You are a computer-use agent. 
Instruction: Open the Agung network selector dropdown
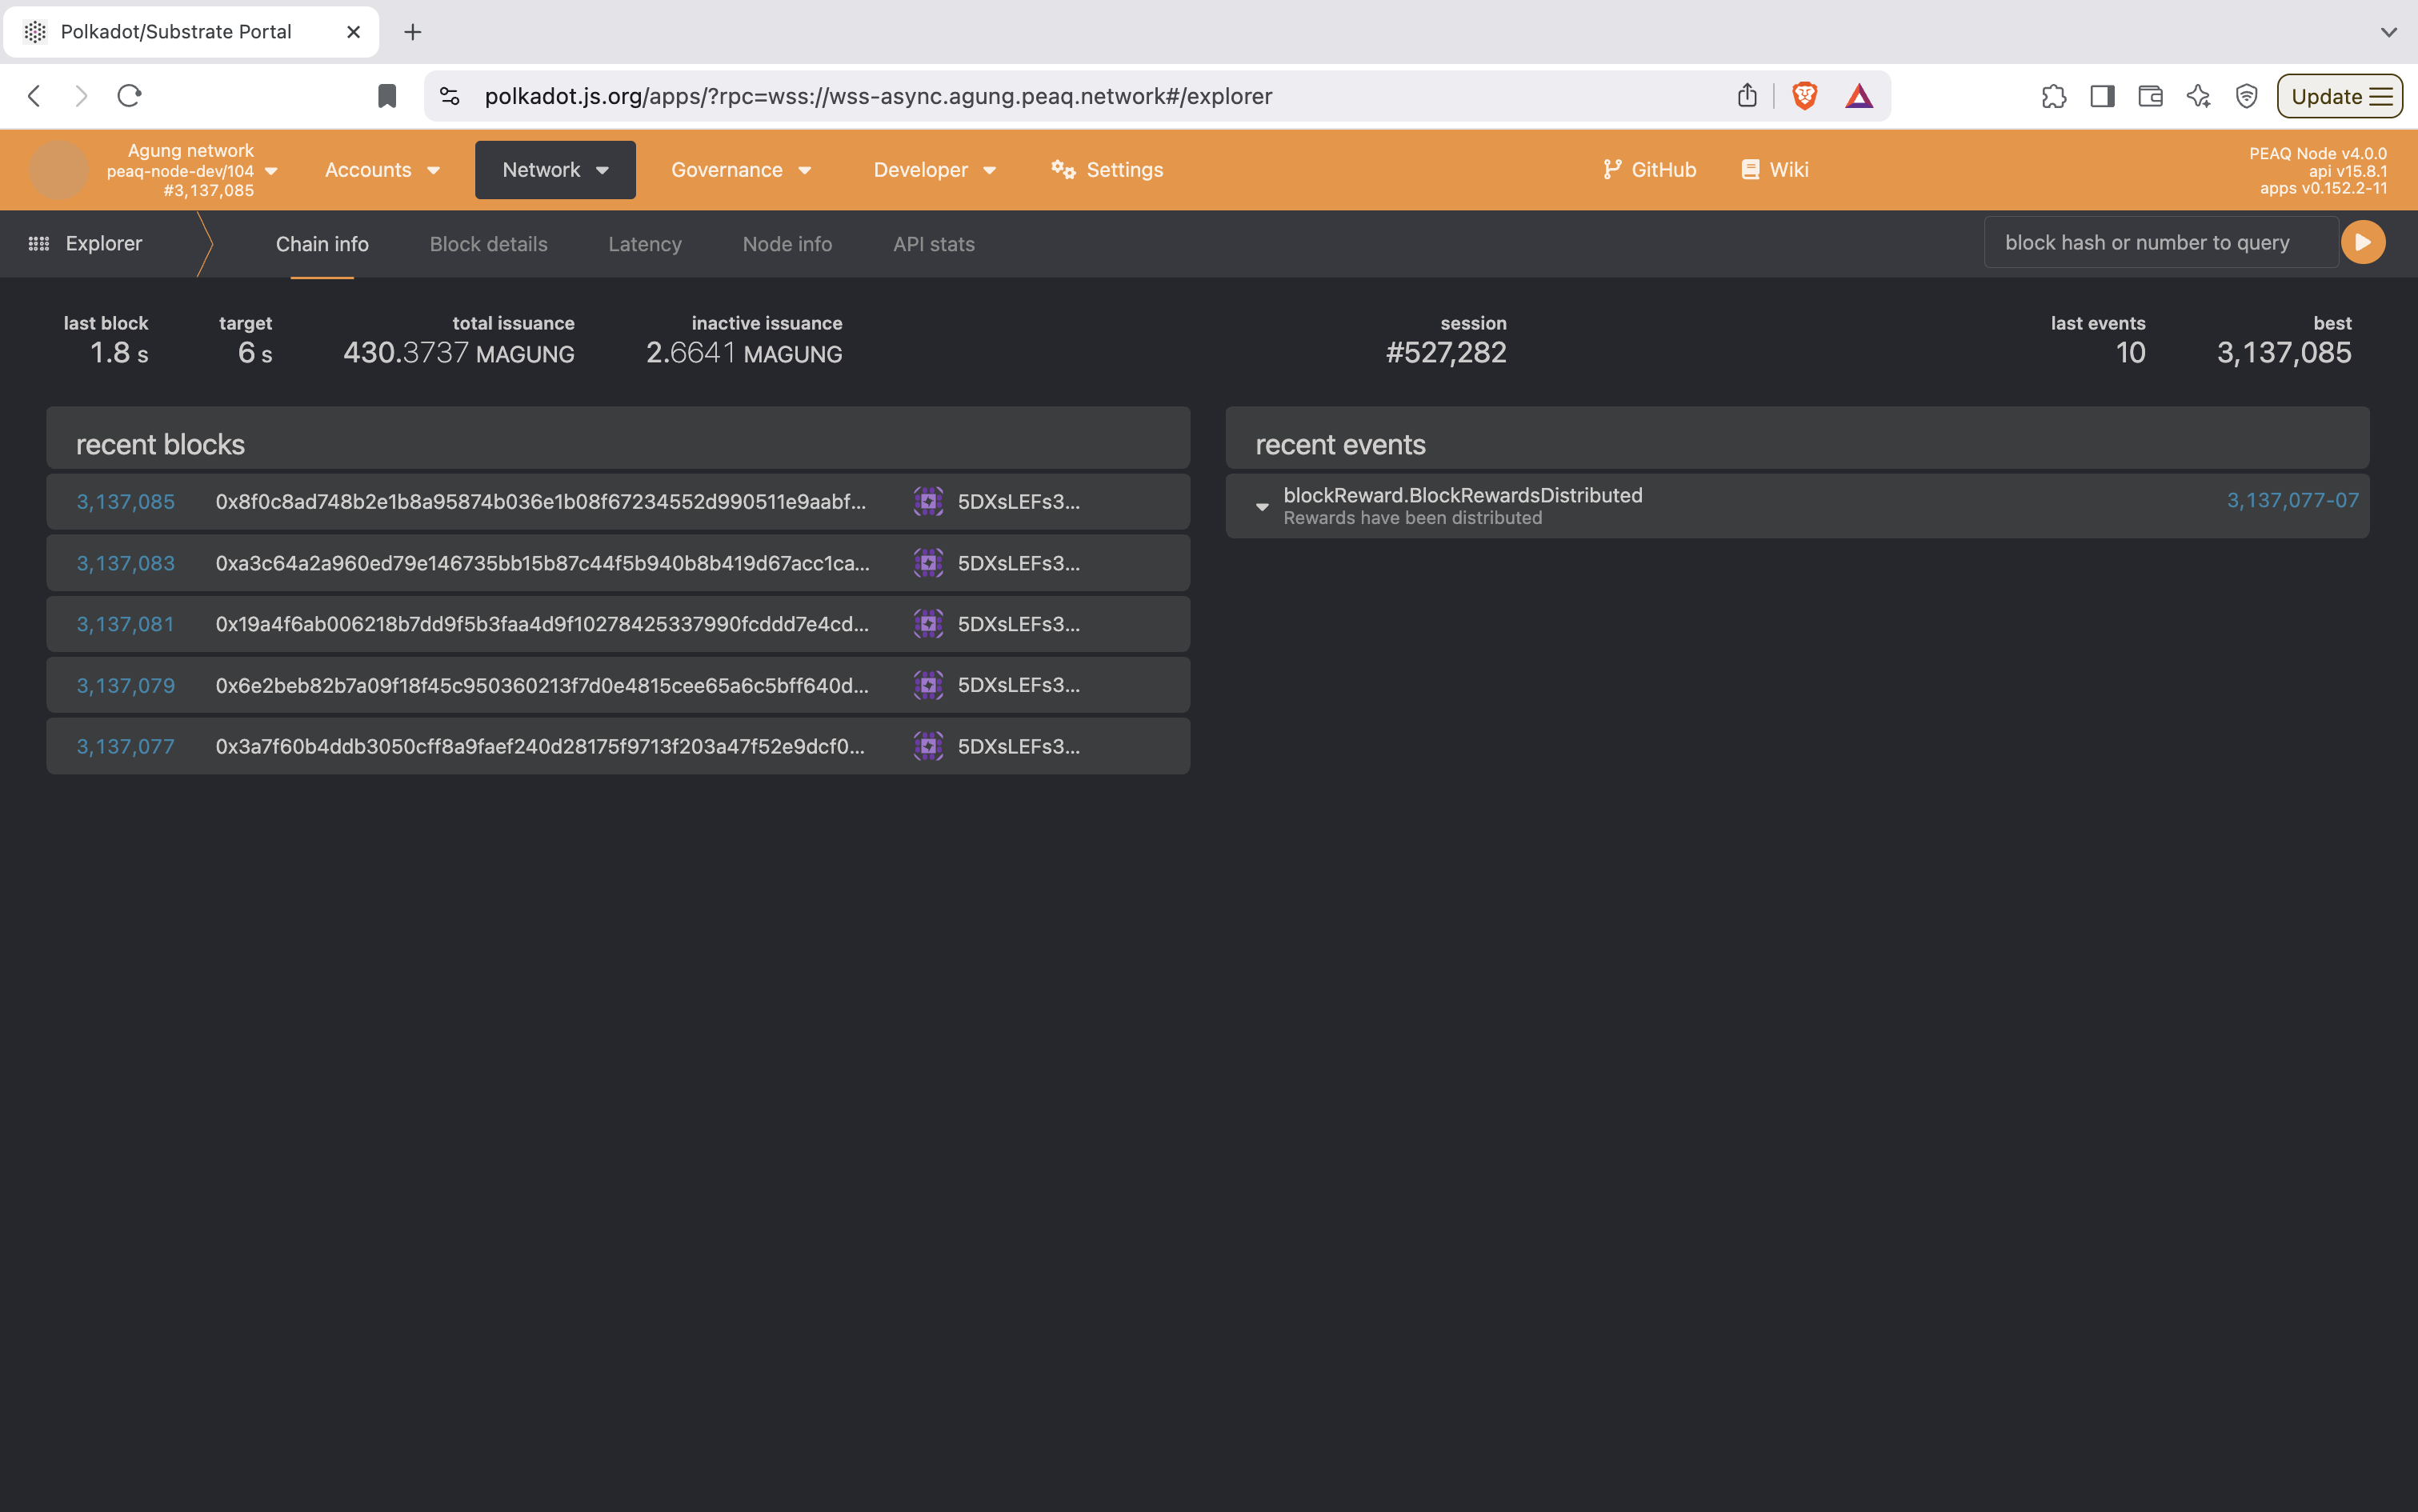click(x=190, y=170)
